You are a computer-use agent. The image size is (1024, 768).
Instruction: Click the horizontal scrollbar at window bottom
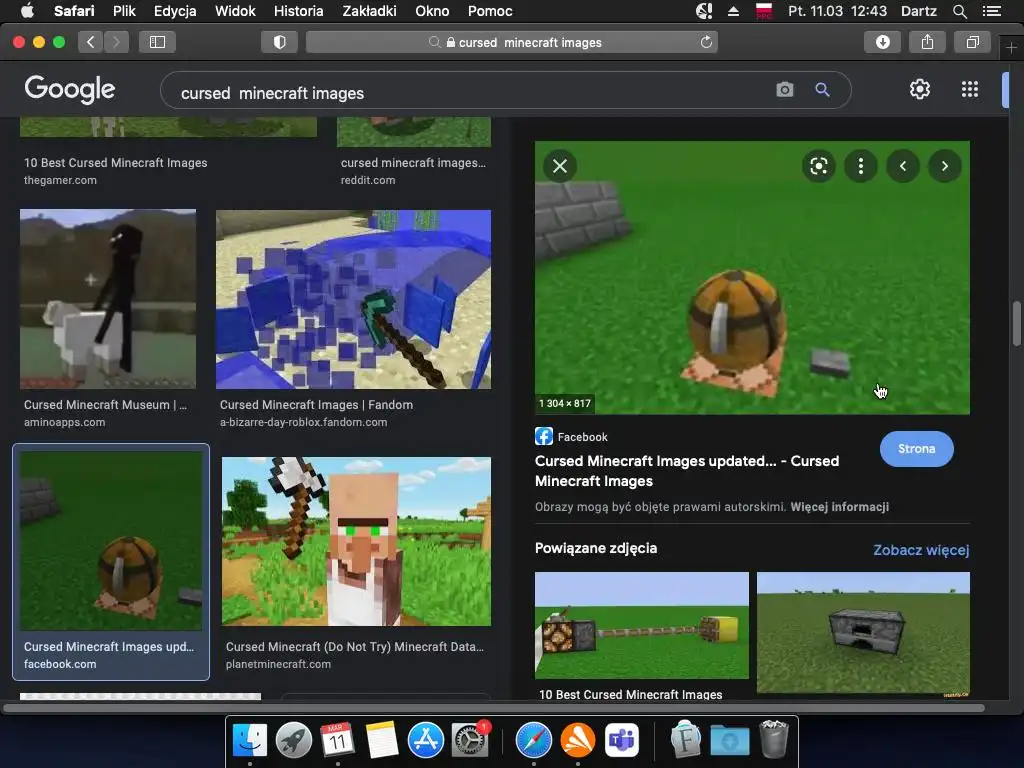click(x=494, y=708)
